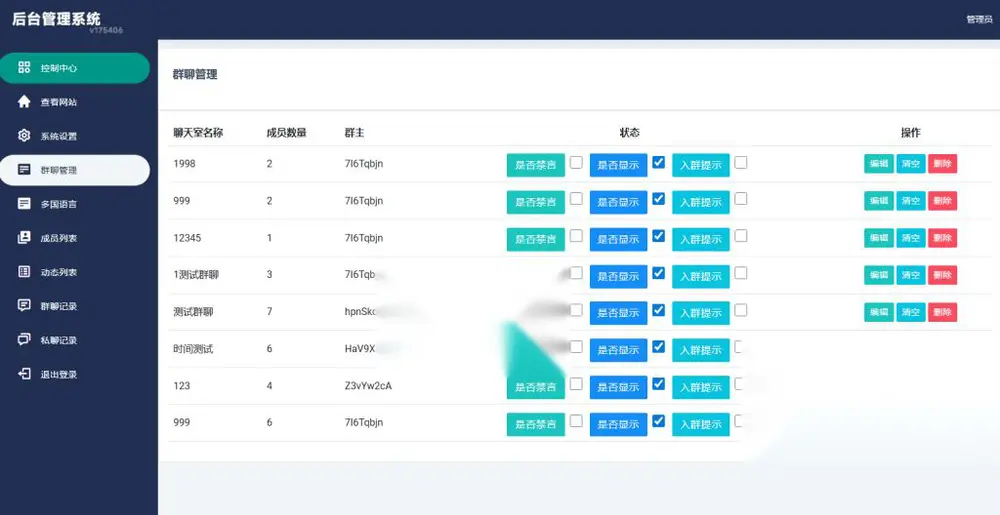Click chat room name 1测试群聊
Viewport: 1000px width, 515px height.
tap(196, 275)
